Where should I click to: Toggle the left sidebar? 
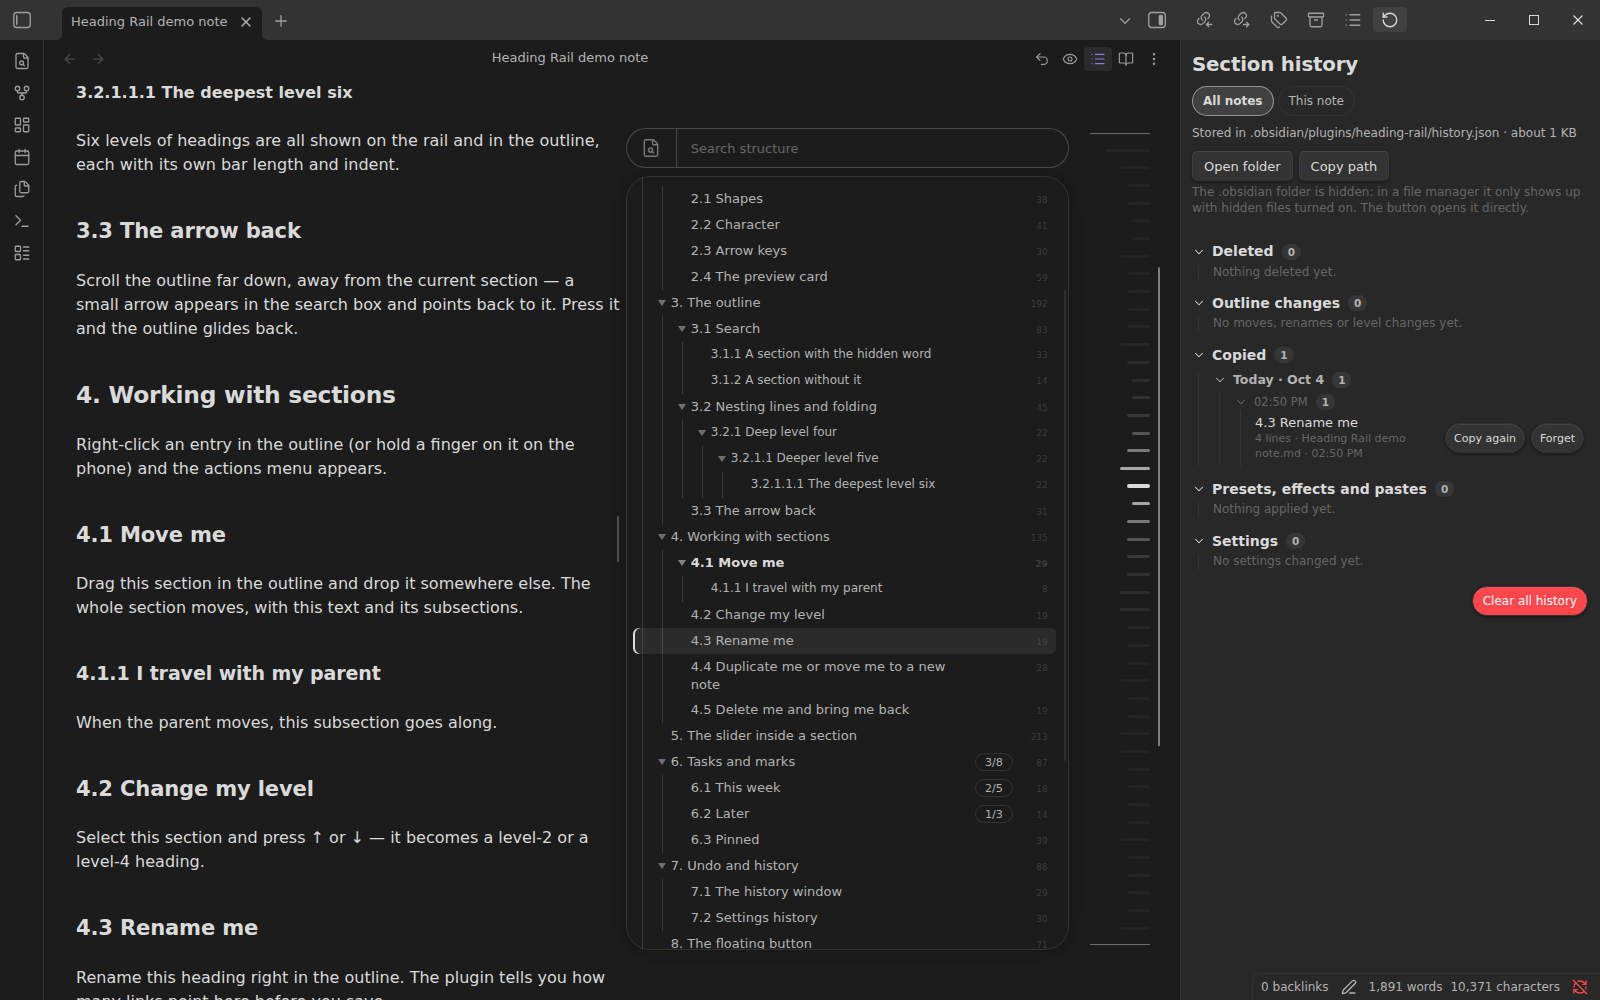[22, 20]
